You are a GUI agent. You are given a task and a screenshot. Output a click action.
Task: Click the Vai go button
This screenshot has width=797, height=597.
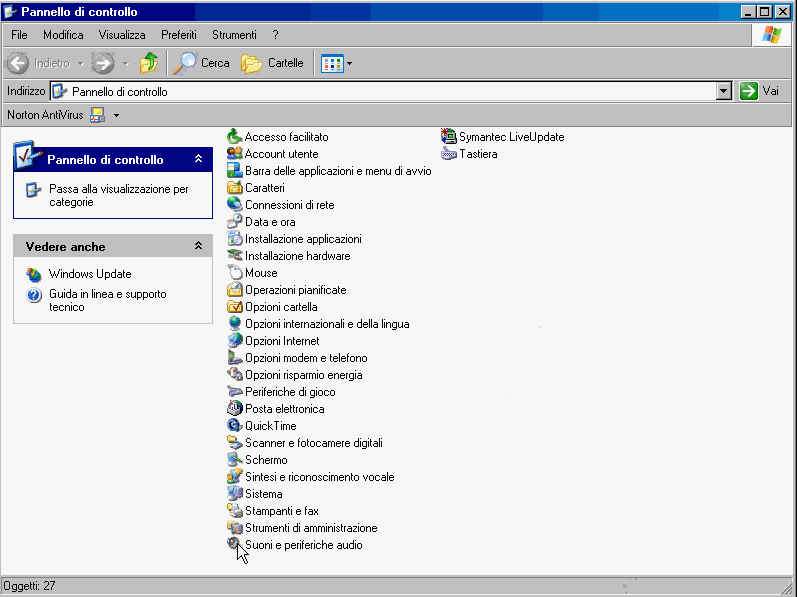point(760,91)
